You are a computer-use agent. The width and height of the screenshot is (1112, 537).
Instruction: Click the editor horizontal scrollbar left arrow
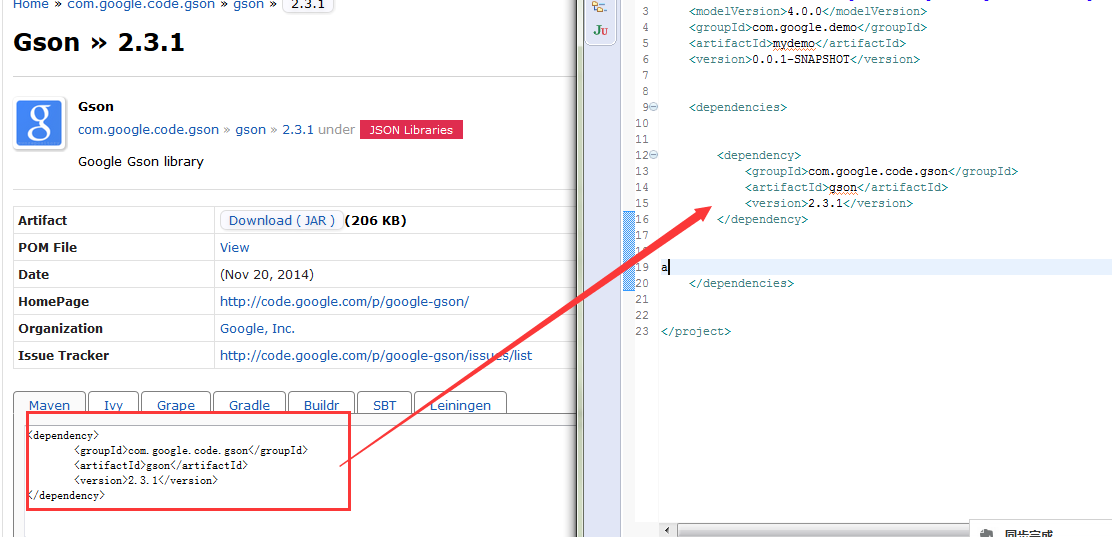(669, 531)
